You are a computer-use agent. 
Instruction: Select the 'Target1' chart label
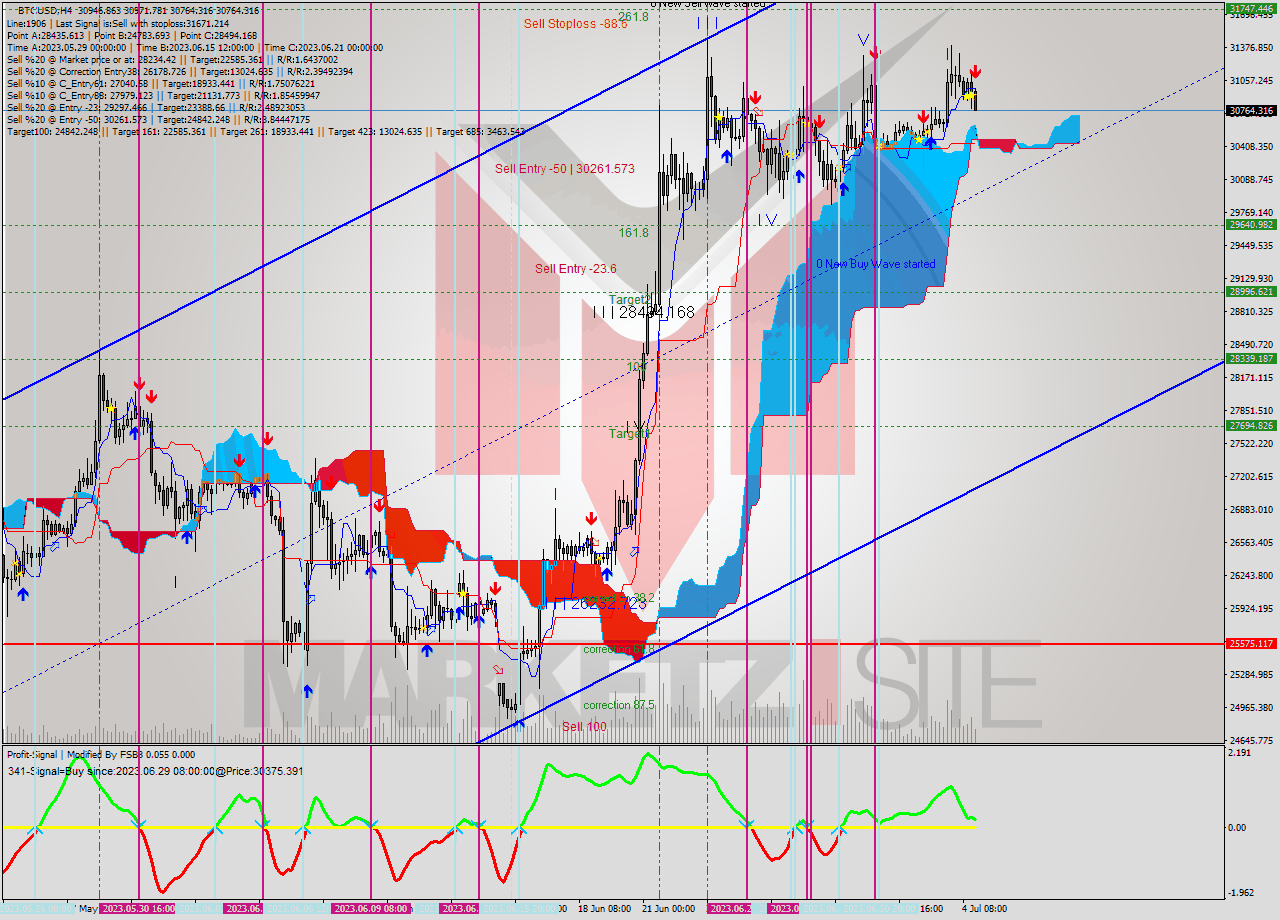[630, 434]
